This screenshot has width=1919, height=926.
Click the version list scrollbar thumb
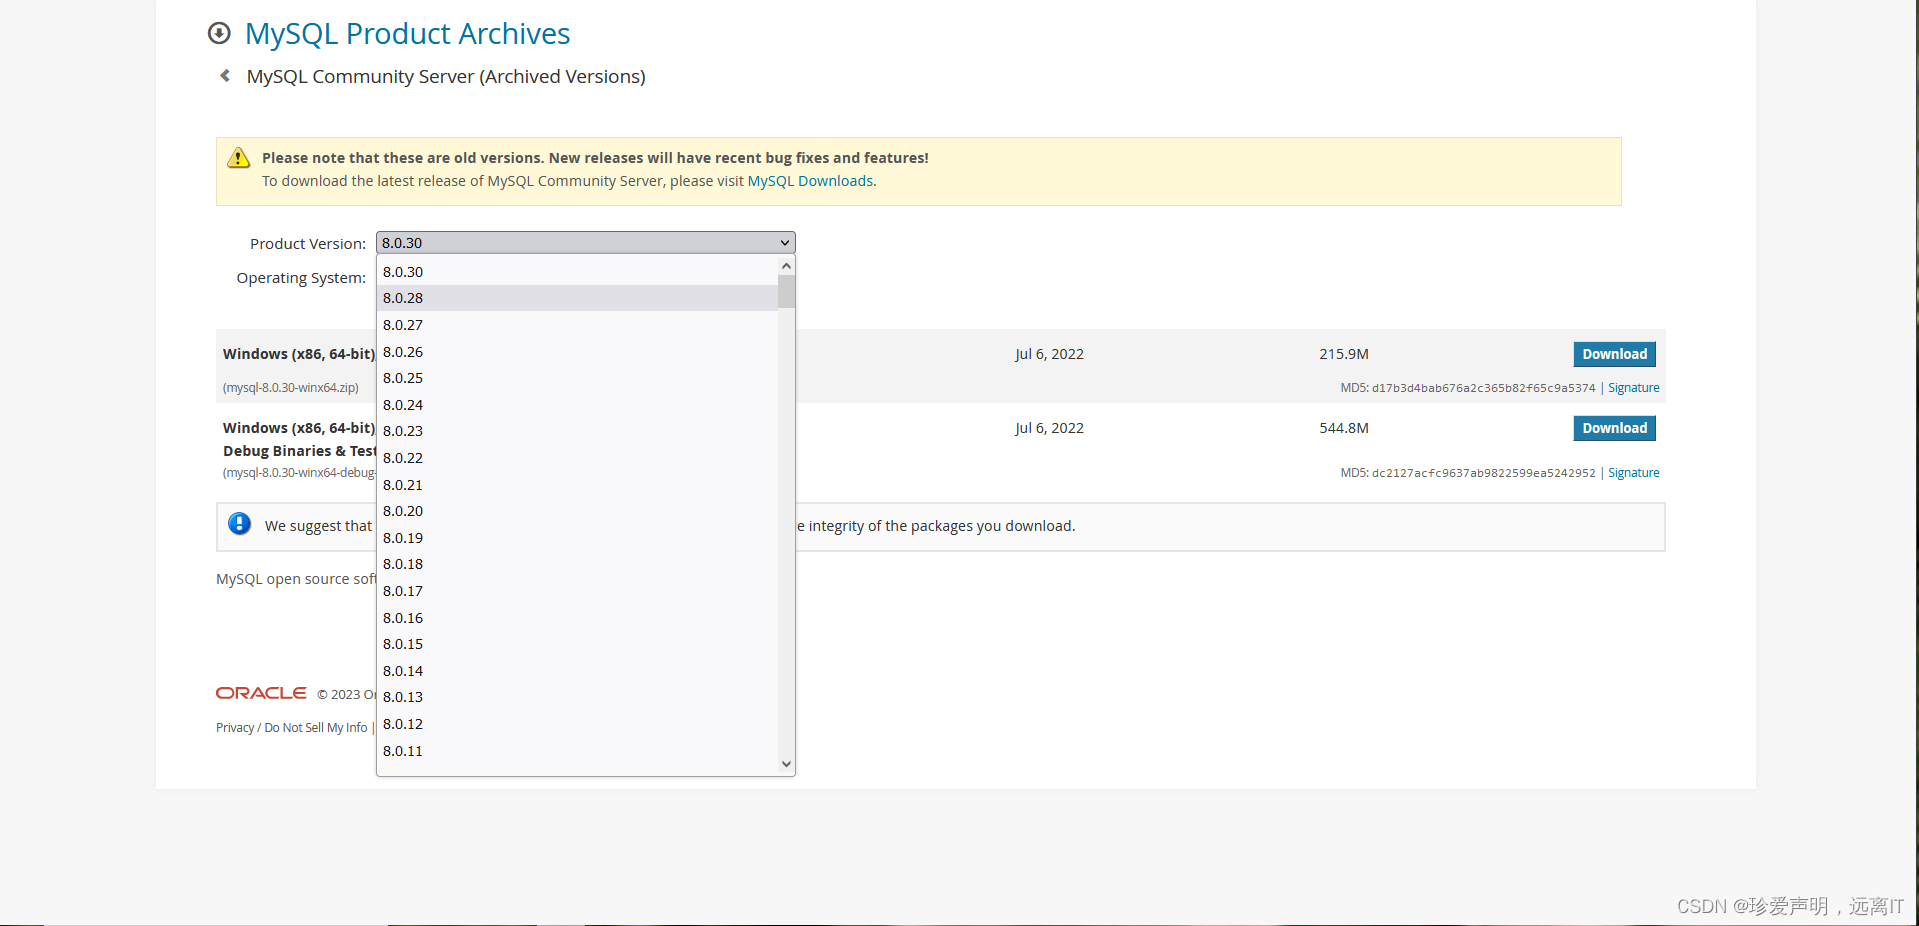pos(786,291)
